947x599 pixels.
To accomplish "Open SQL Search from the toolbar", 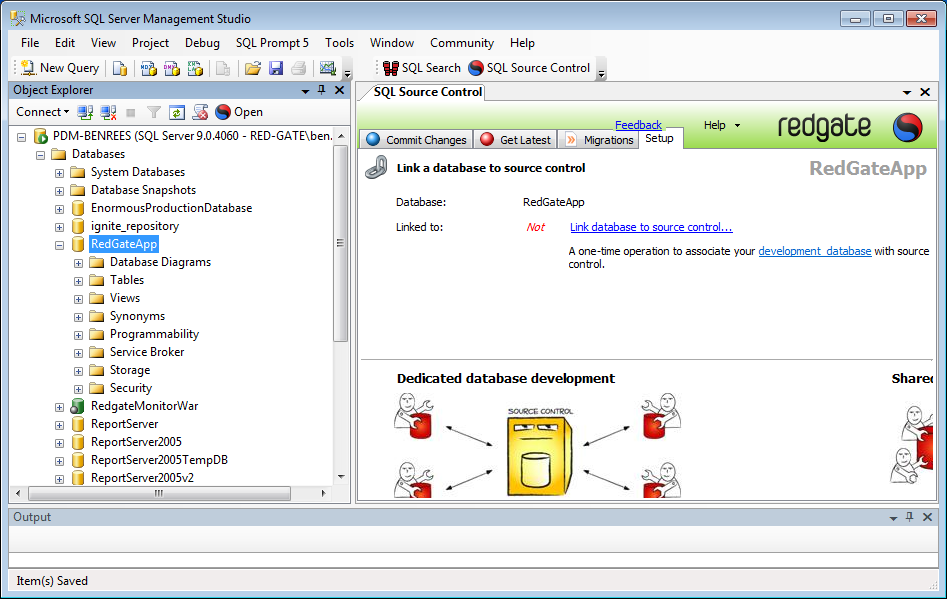I will [422, 68].
